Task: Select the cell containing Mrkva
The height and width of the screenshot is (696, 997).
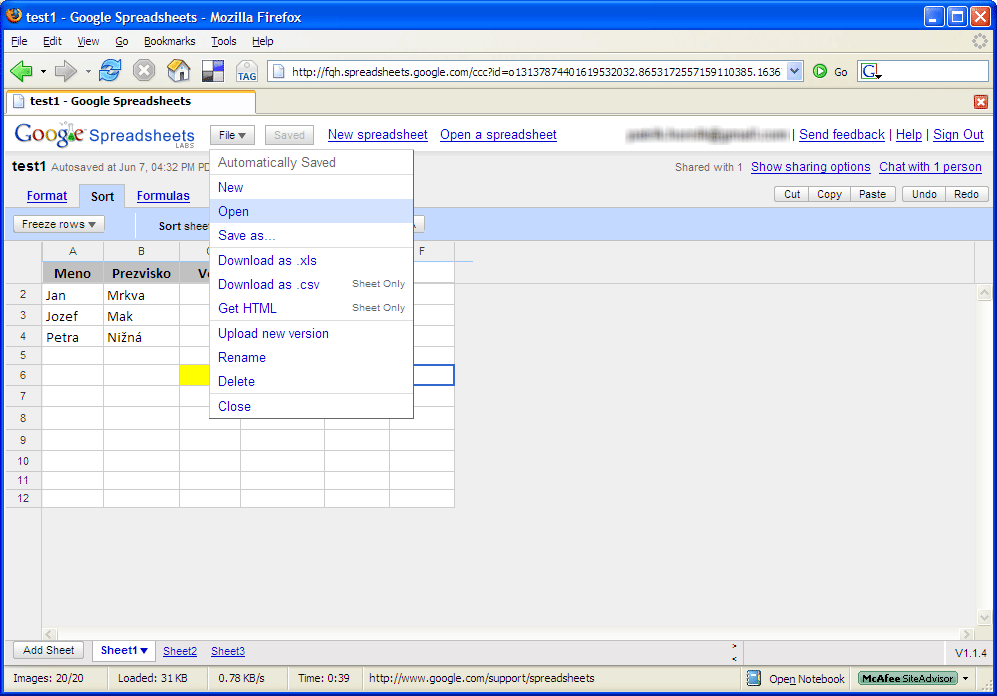Action: pos(141,295)
